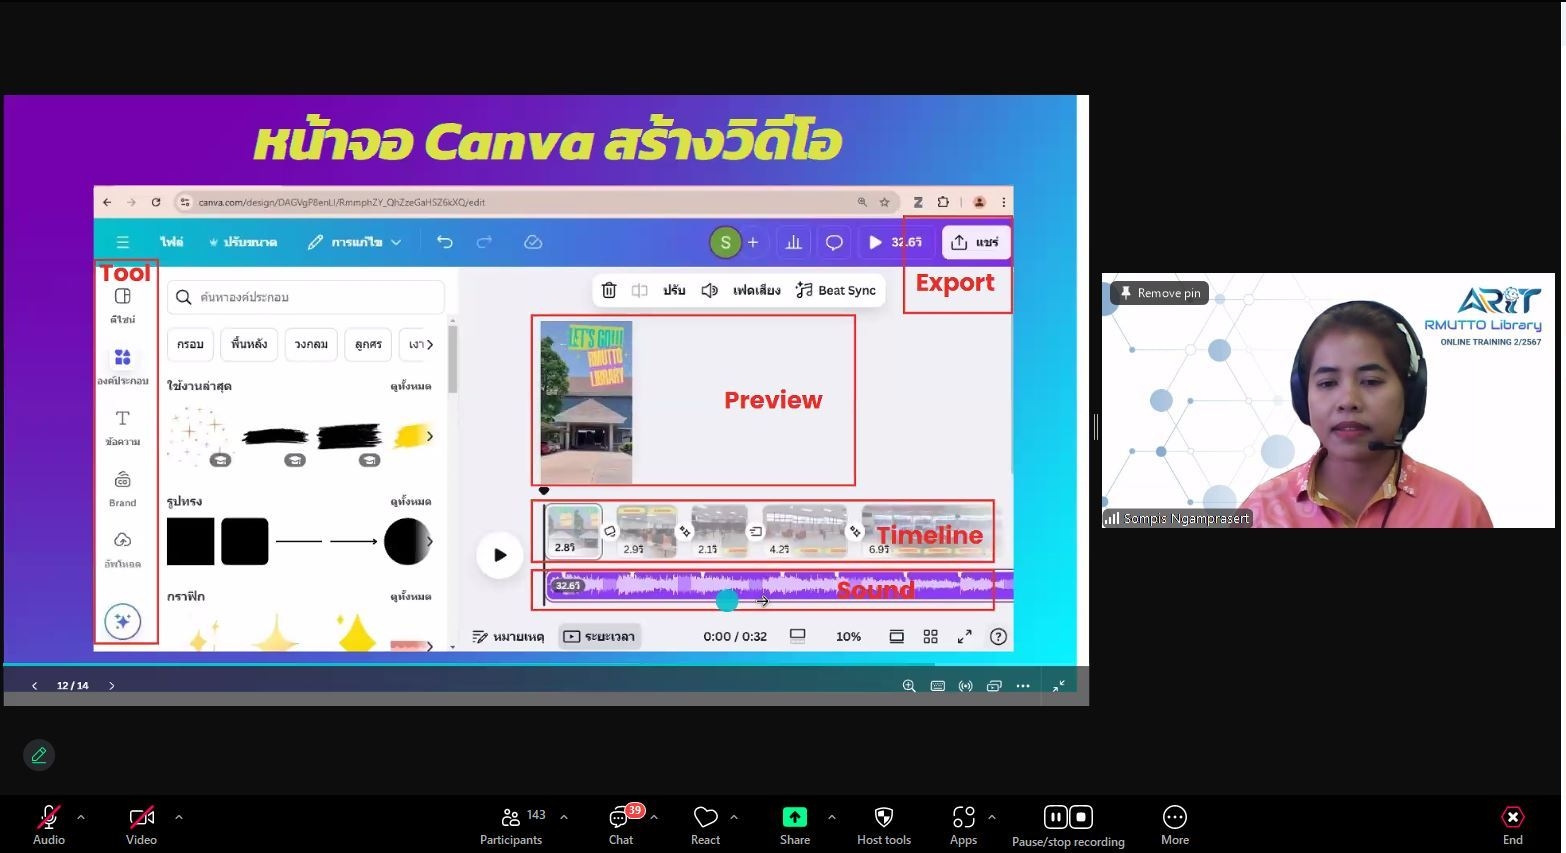The height and width of the screenshot is (853, 1566).
Task: Click the ค้นหาองค์ประกอบ search field
Action: click(x=306, y=297)
